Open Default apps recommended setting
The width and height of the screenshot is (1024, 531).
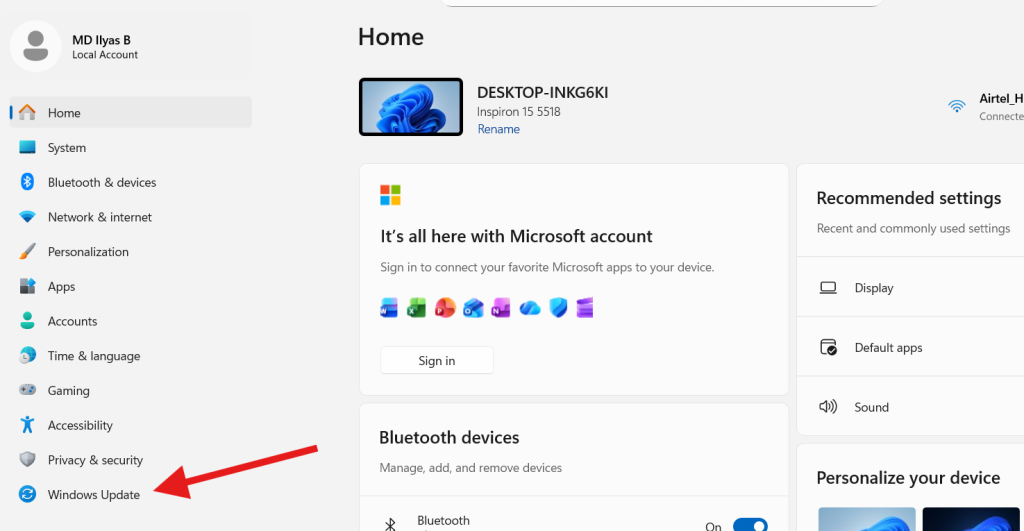pyautogui.click(x=910, y=347)
